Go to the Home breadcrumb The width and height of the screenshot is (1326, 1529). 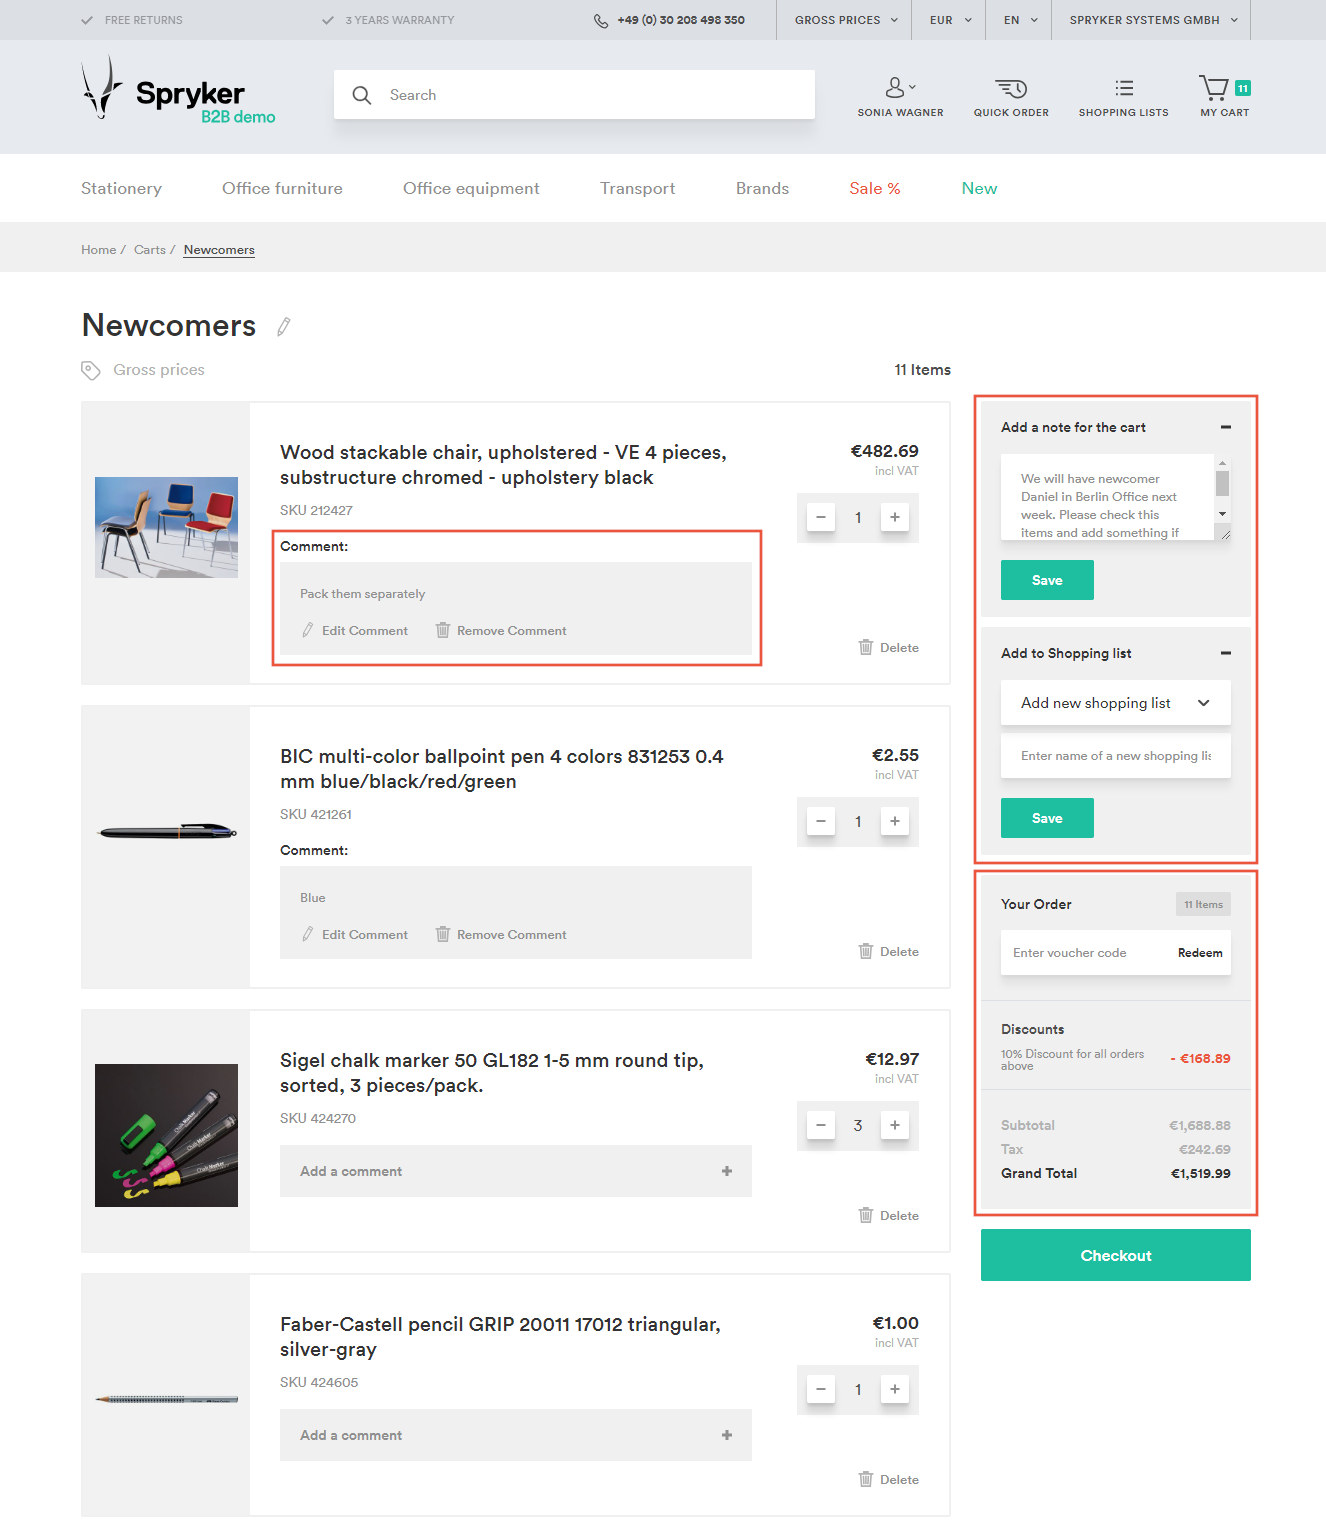(x=99, y=250)
